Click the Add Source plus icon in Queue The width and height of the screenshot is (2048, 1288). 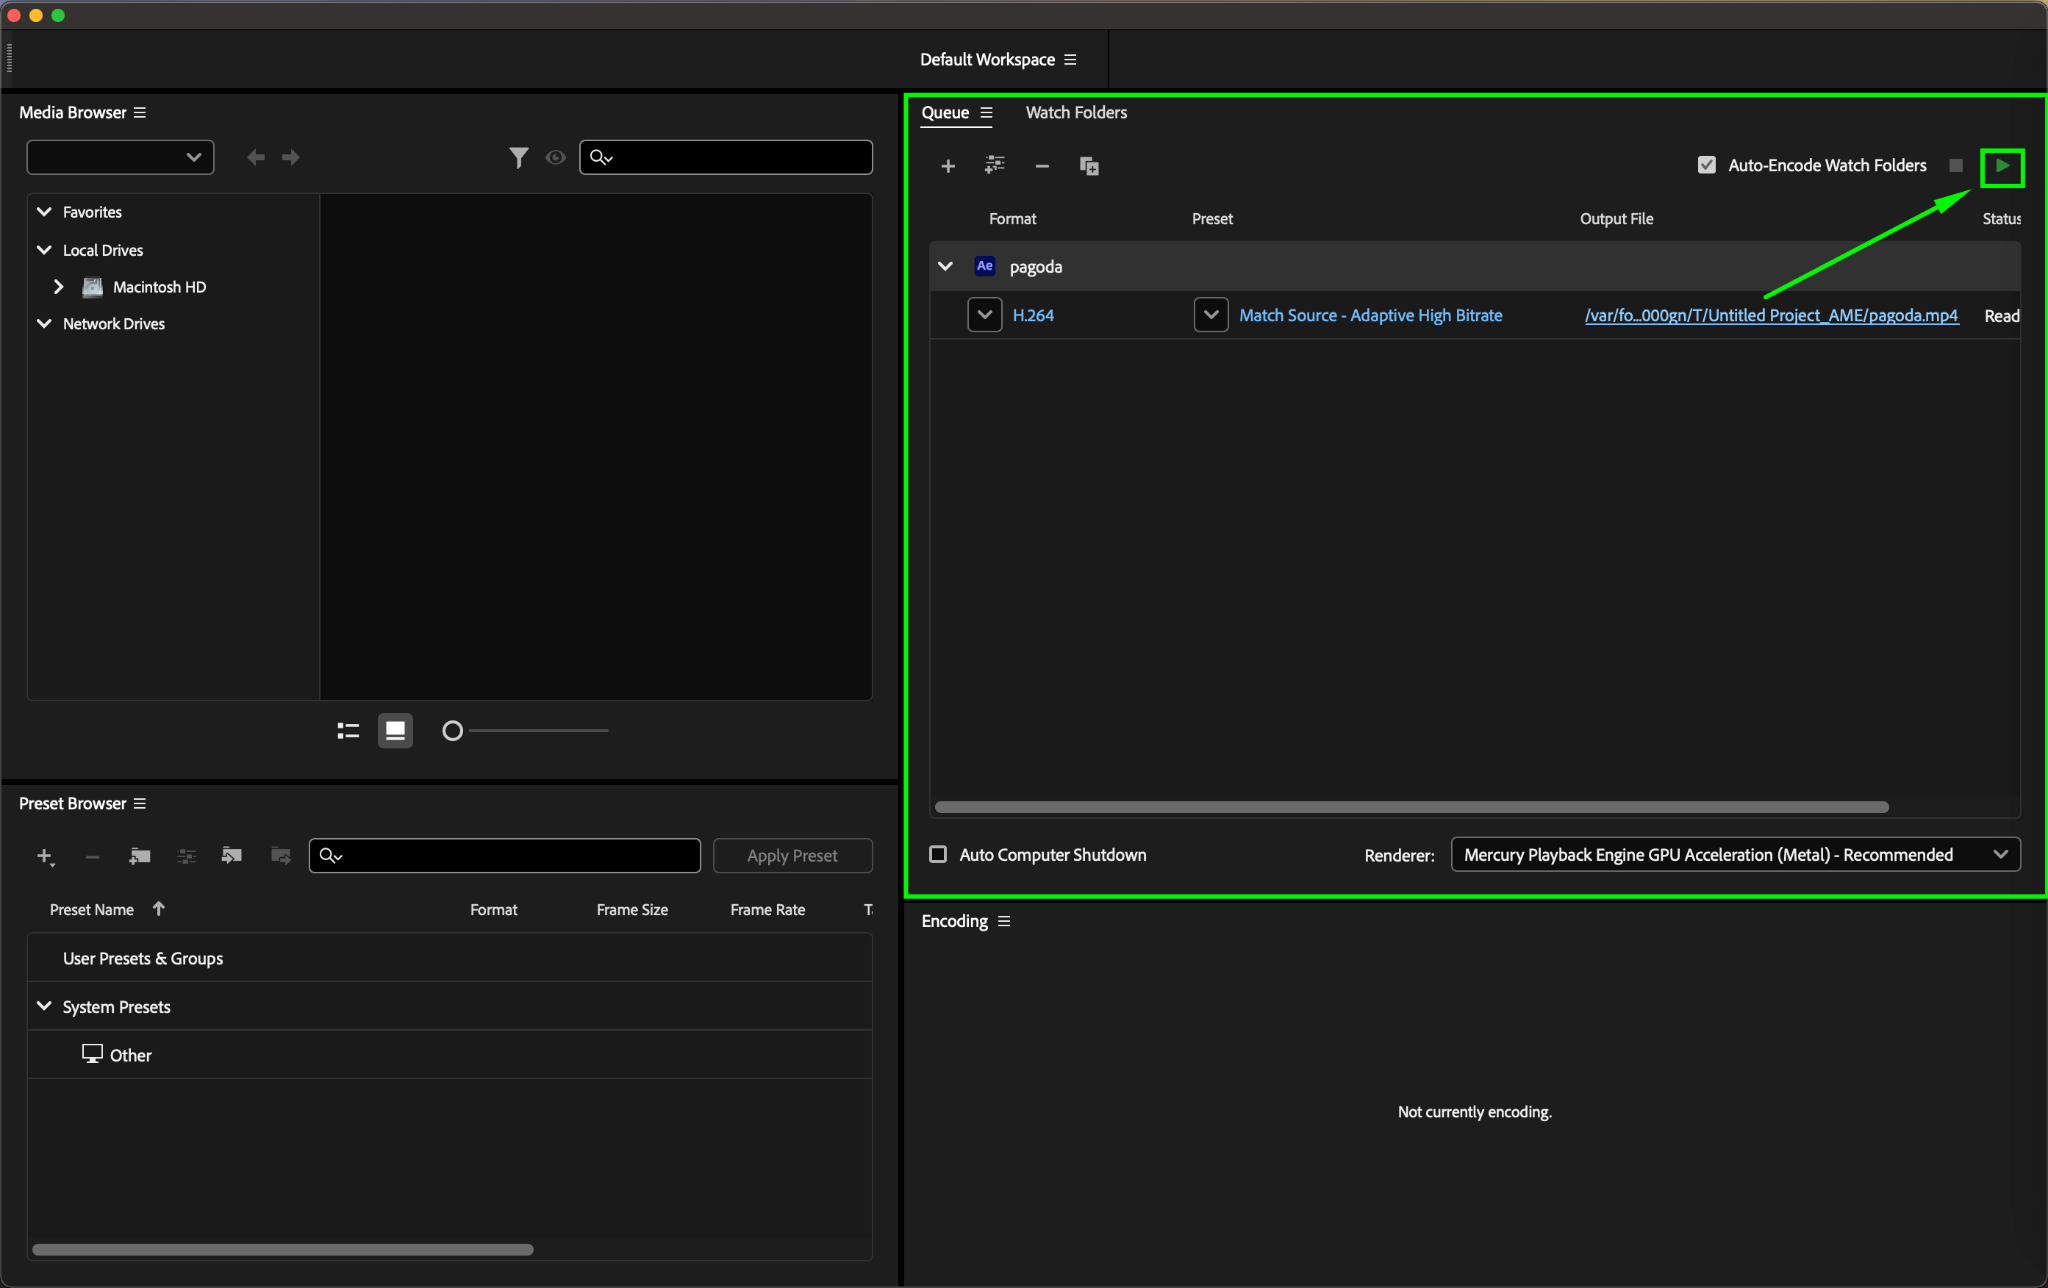click(x=948, y=166)
